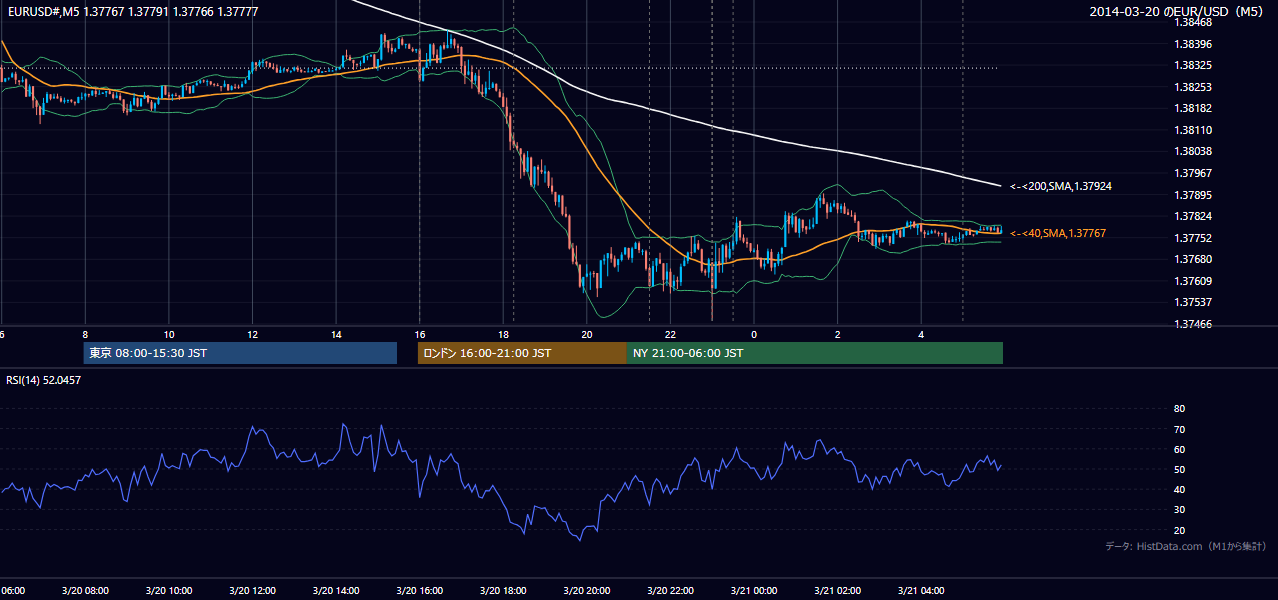This screenshot has height=600, width=1278.
Task: Click the '3/21 00:00' date axis label
Action: point(754,591)
